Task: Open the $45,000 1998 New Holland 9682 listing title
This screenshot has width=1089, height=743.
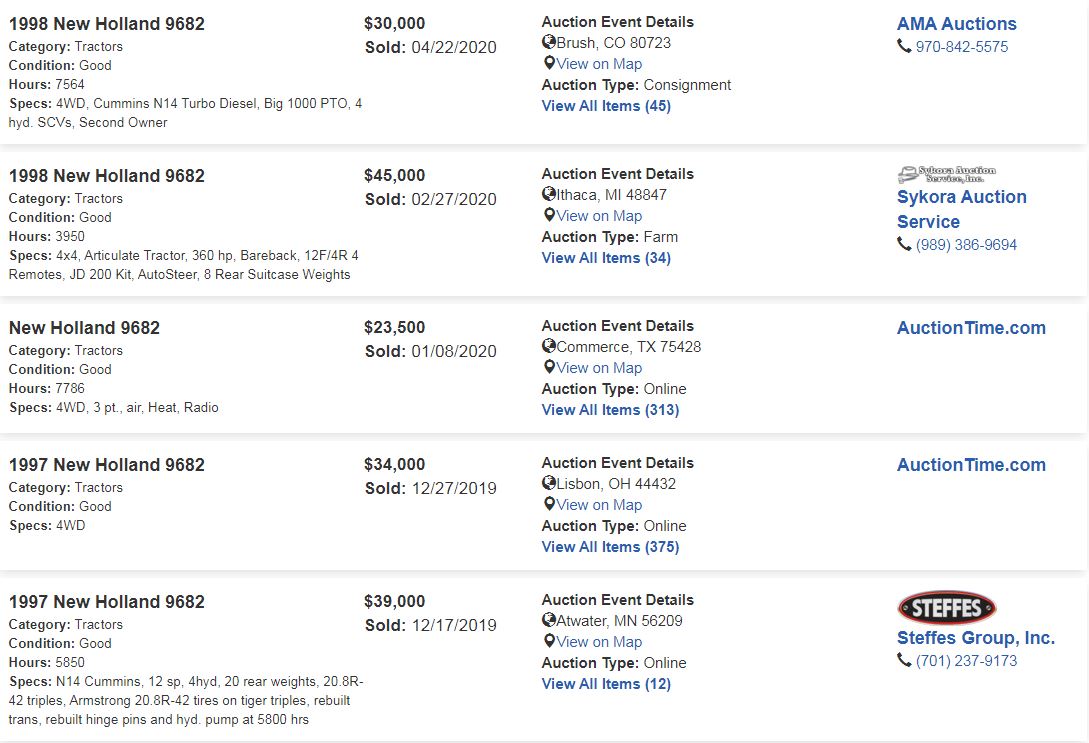Action: 107,176
